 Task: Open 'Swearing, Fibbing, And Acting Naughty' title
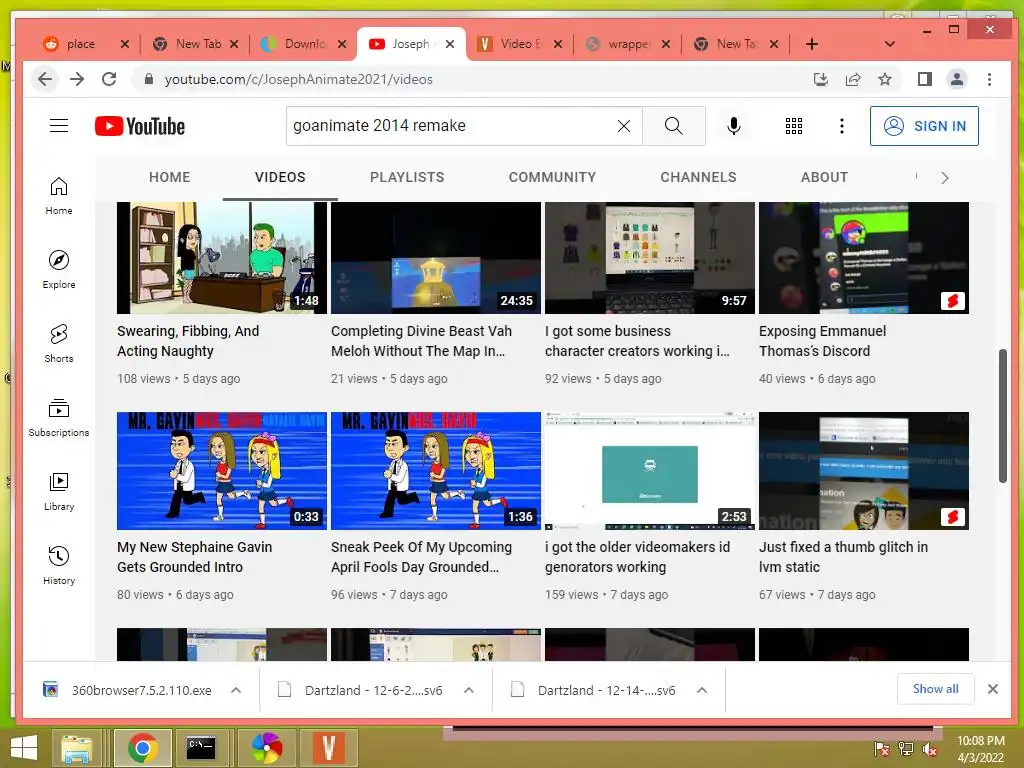click(188, 341)
